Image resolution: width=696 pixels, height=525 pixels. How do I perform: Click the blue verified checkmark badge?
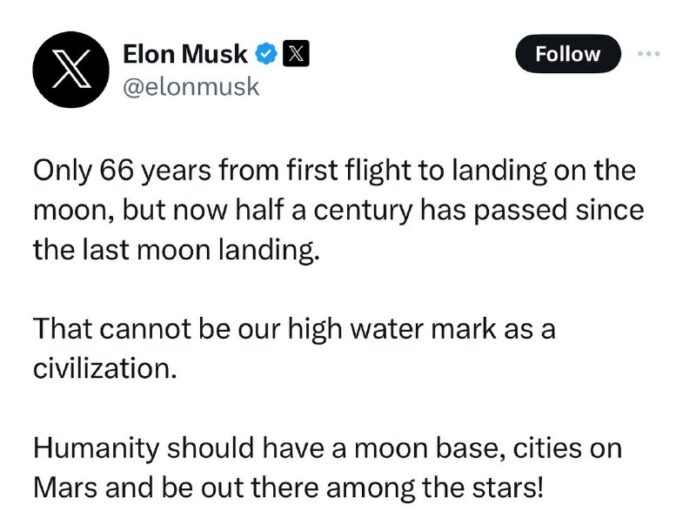pyautogui.click(x=267, y=54)
